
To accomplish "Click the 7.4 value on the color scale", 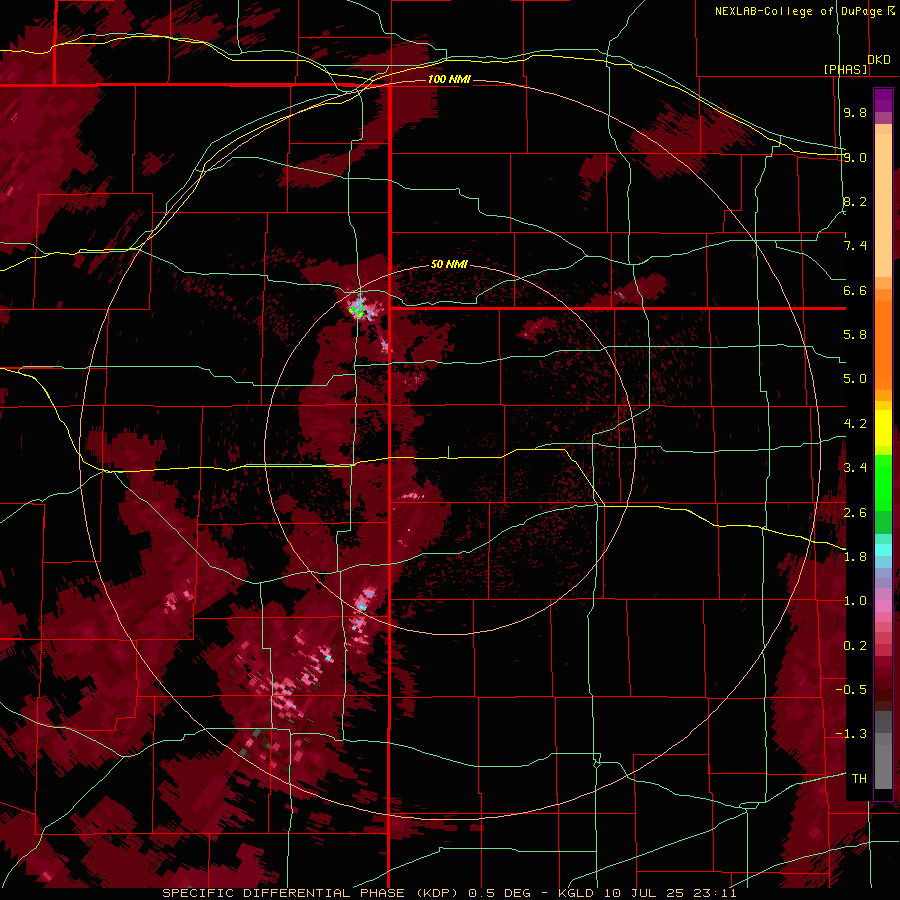I will pyautogui.click(x=855, y=246).
